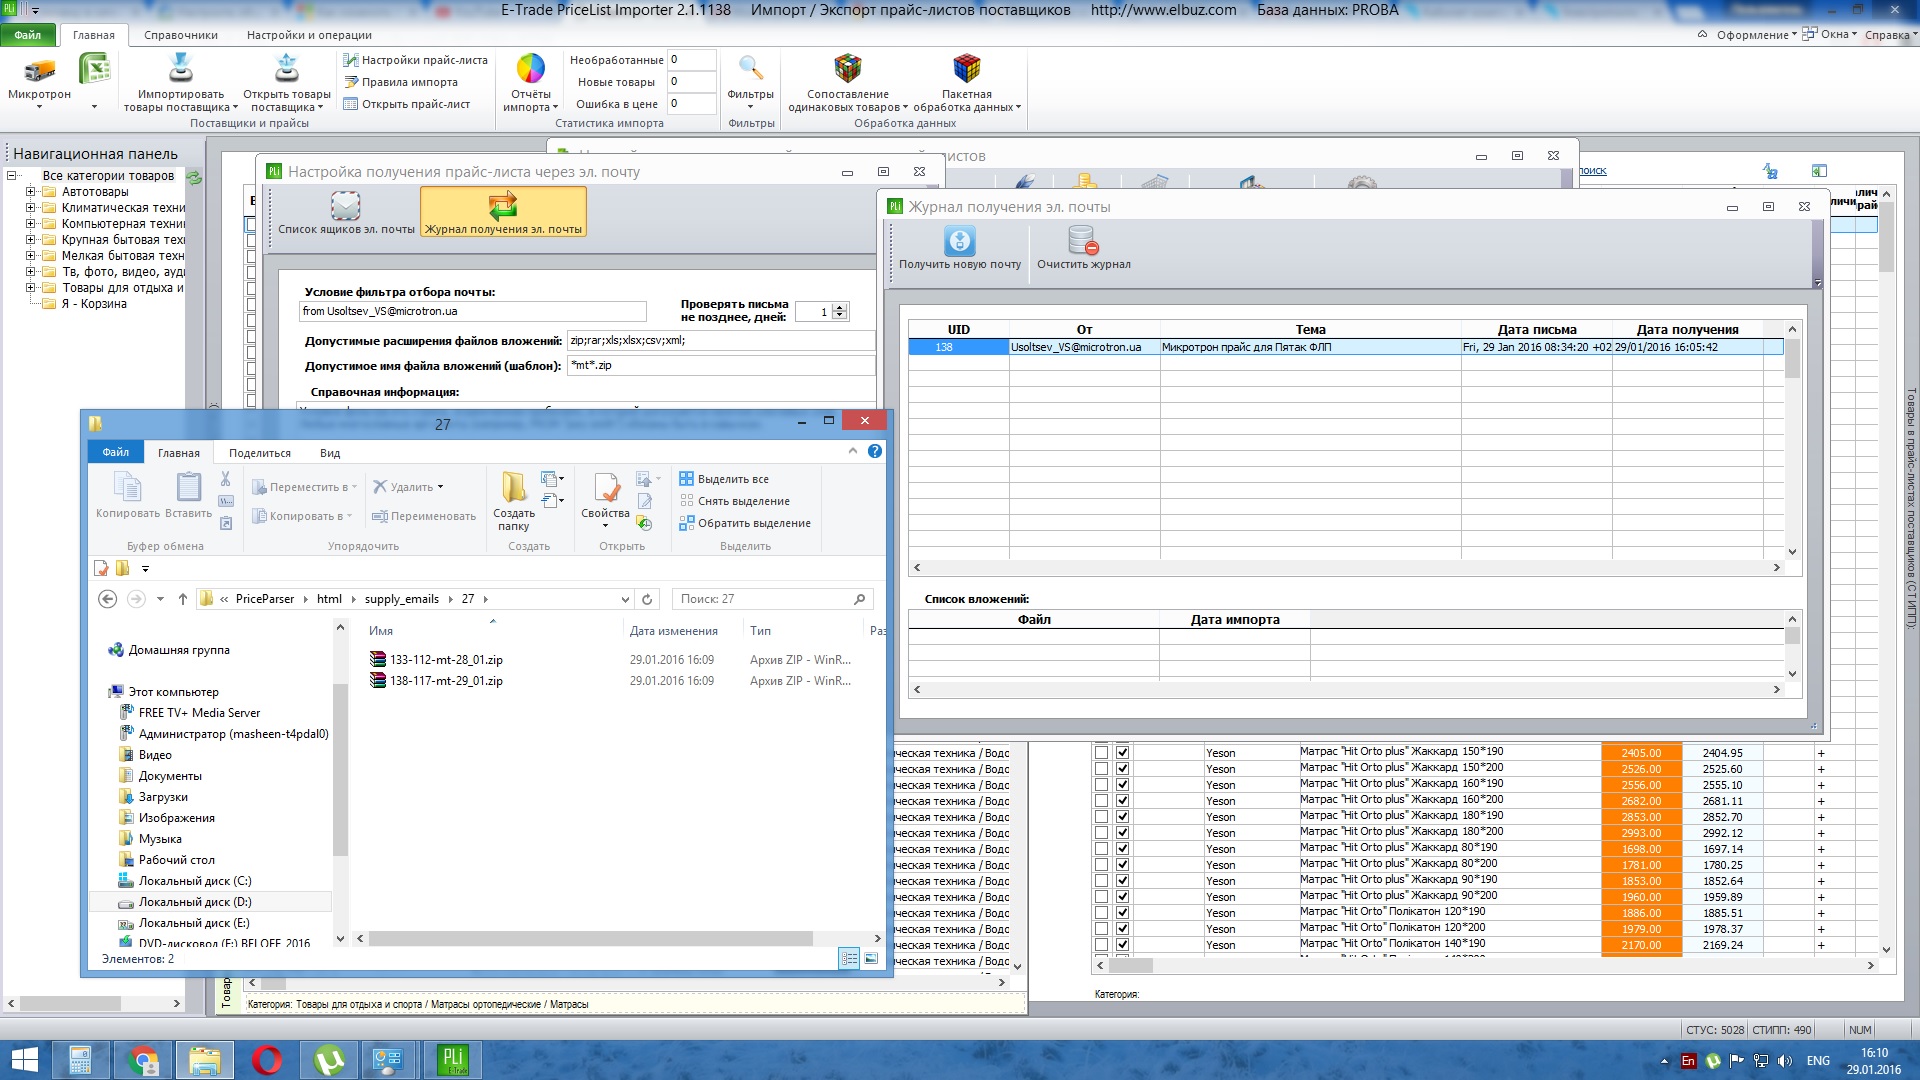Image resolution: width=1920 pixels, height=1080 pixels.
Task: Expand the Мелкая бытовая техника category
Action: click(30, 256)
